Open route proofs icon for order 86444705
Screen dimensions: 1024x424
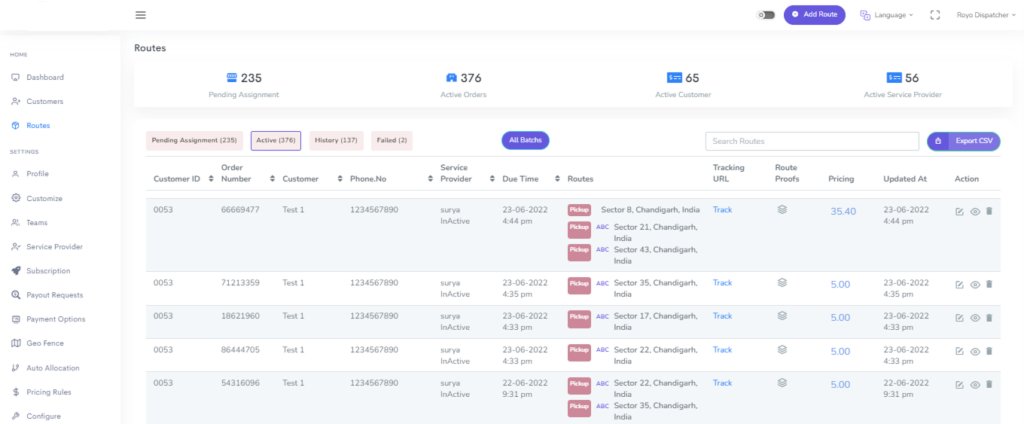tap(783, 350)
